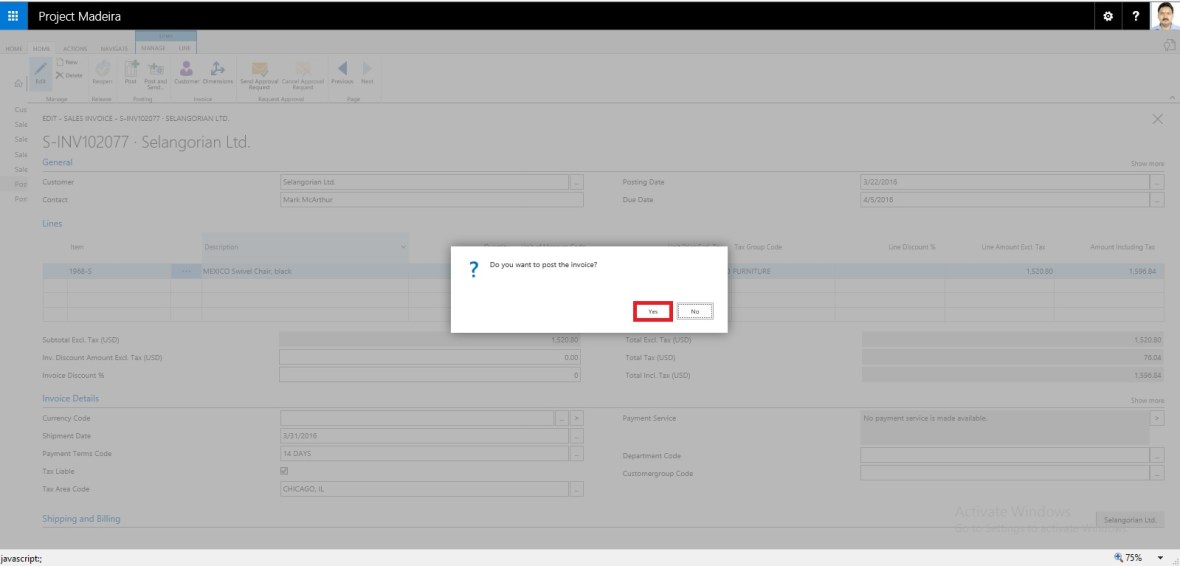Click the Post icon in Posting group

pyautogui.click(x=131, y=70)
